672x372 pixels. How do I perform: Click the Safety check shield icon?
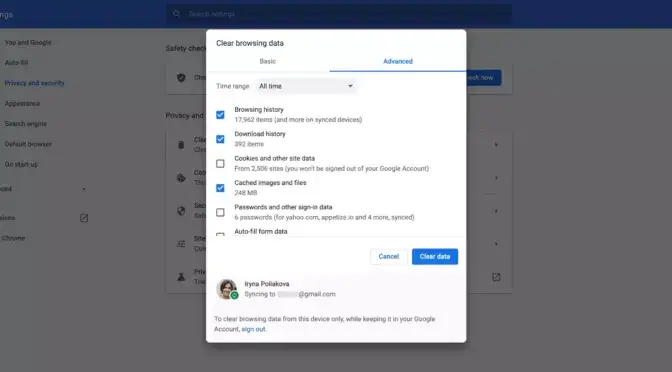pos(181,78)
